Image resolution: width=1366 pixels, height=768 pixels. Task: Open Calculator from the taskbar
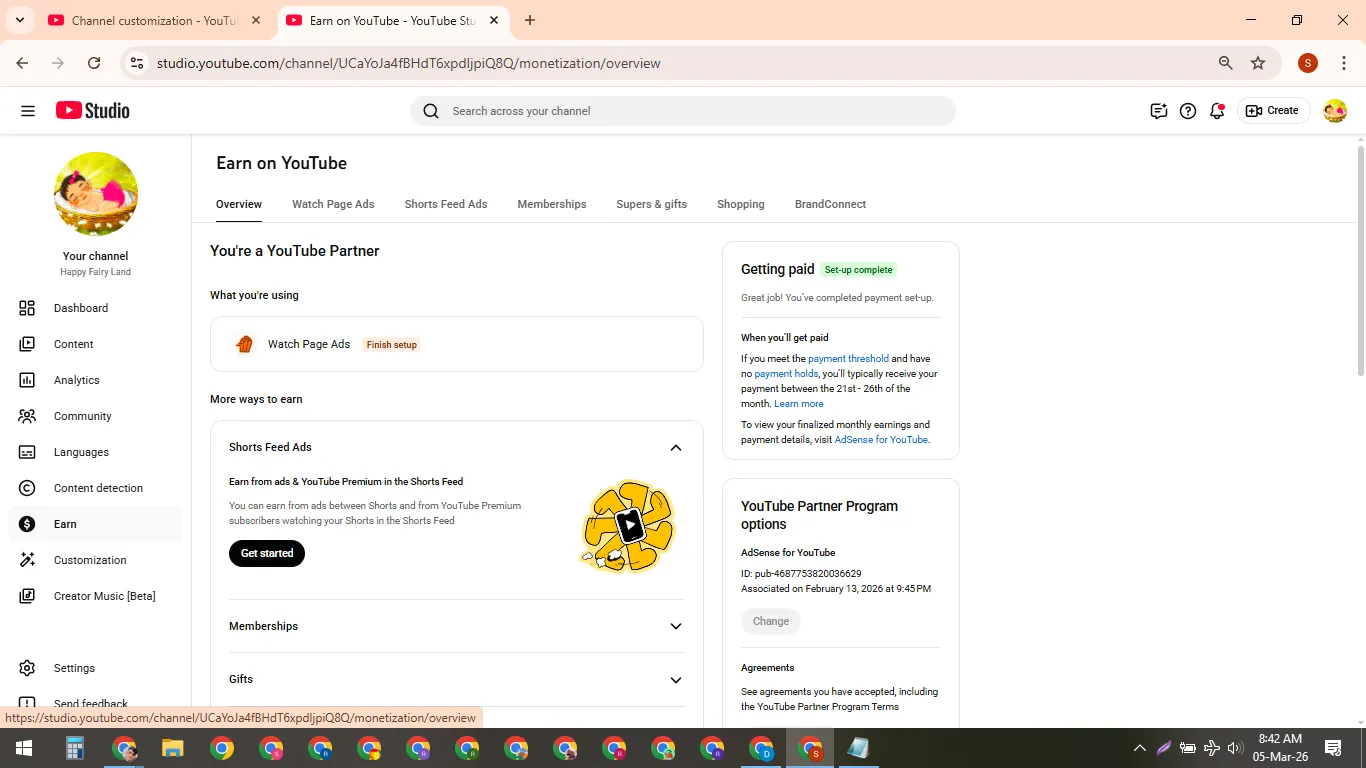pyautogui.click(x=74, y=748)
